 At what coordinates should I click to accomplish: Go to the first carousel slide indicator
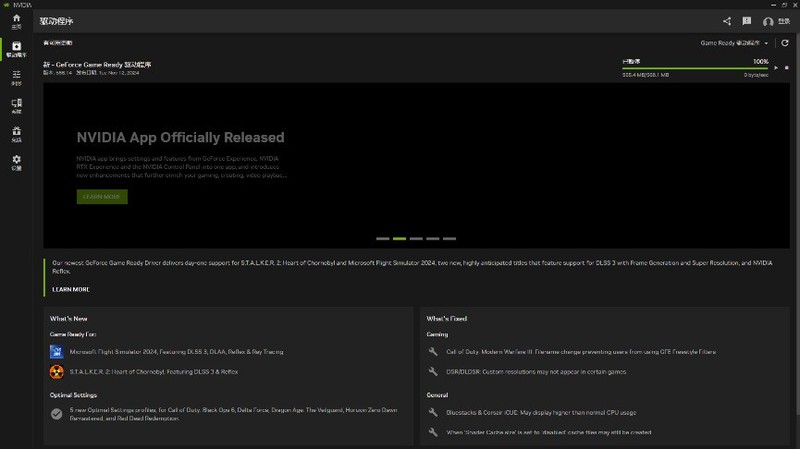click(383, 238)
